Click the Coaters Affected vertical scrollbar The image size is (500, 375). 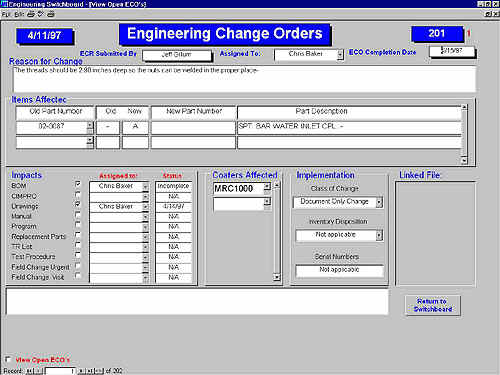[277, 231]
